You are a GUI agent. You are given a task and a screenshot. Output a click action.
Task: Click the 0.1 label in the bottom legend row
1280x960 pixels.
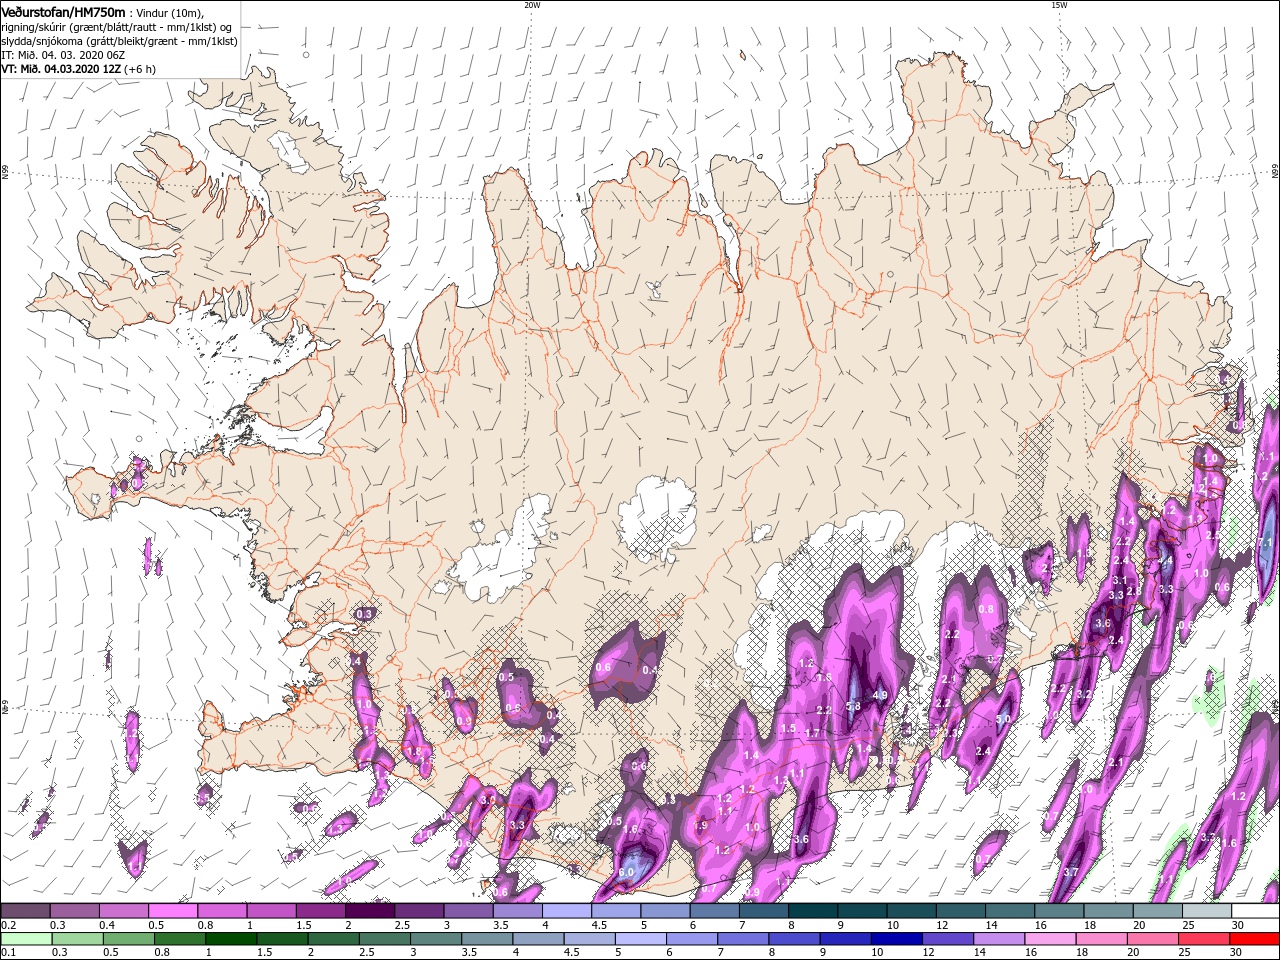[x=8, y=952]
